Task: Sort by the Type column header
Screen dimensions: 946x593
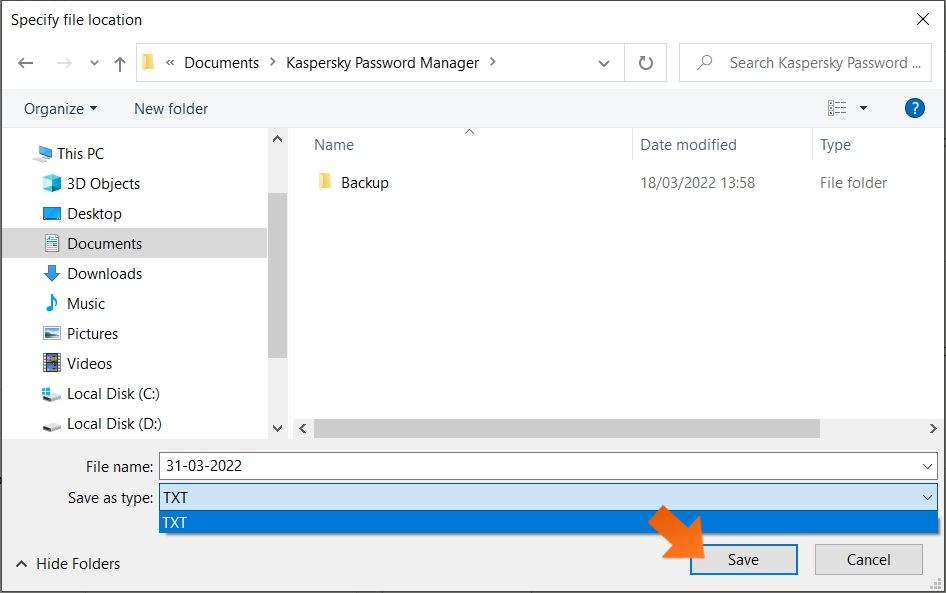Action: (x=836, y=145)
